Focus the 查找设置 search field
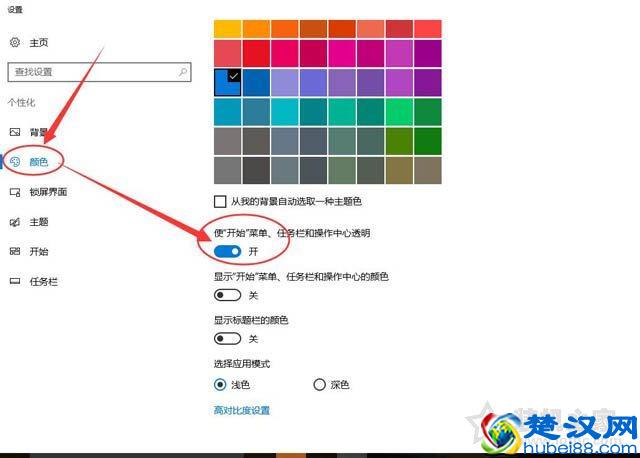640x458 pixels. 99,72
